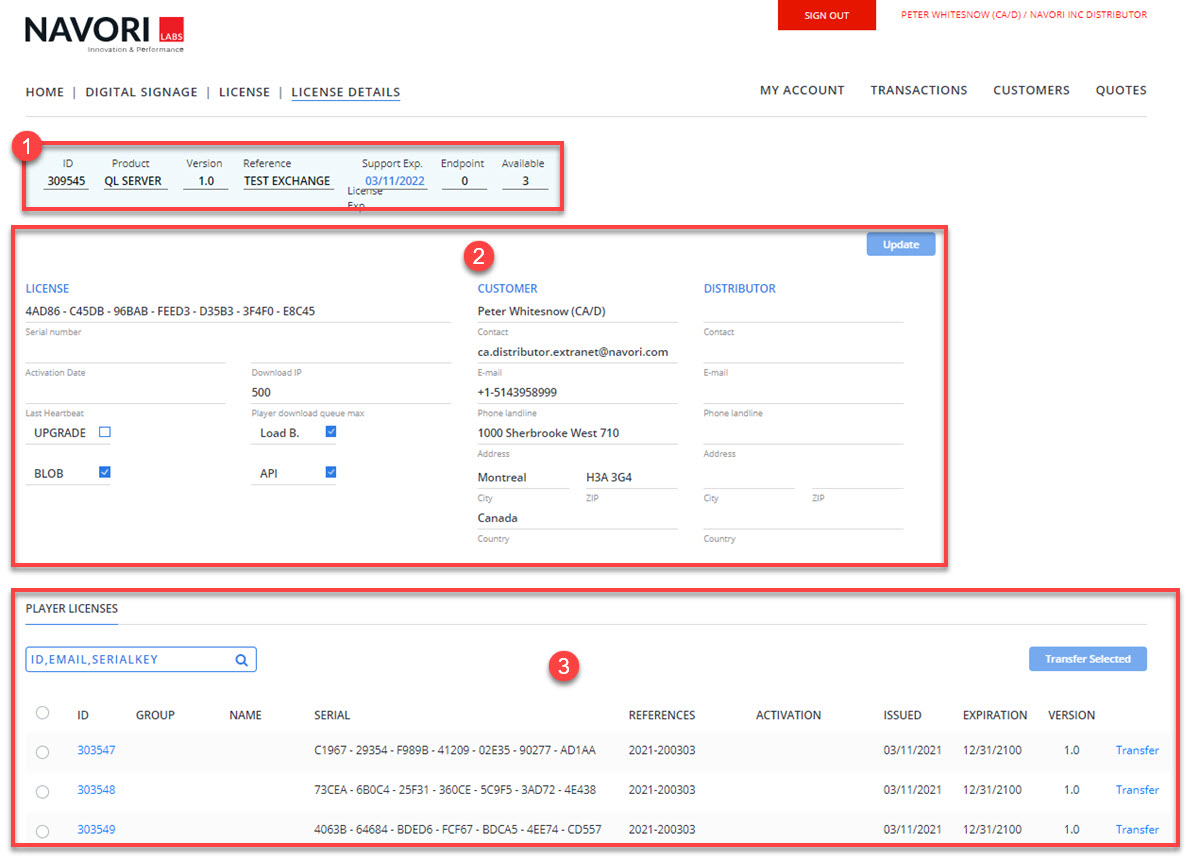Enable the UPGRADE checkbox

[x=104, y=433]
